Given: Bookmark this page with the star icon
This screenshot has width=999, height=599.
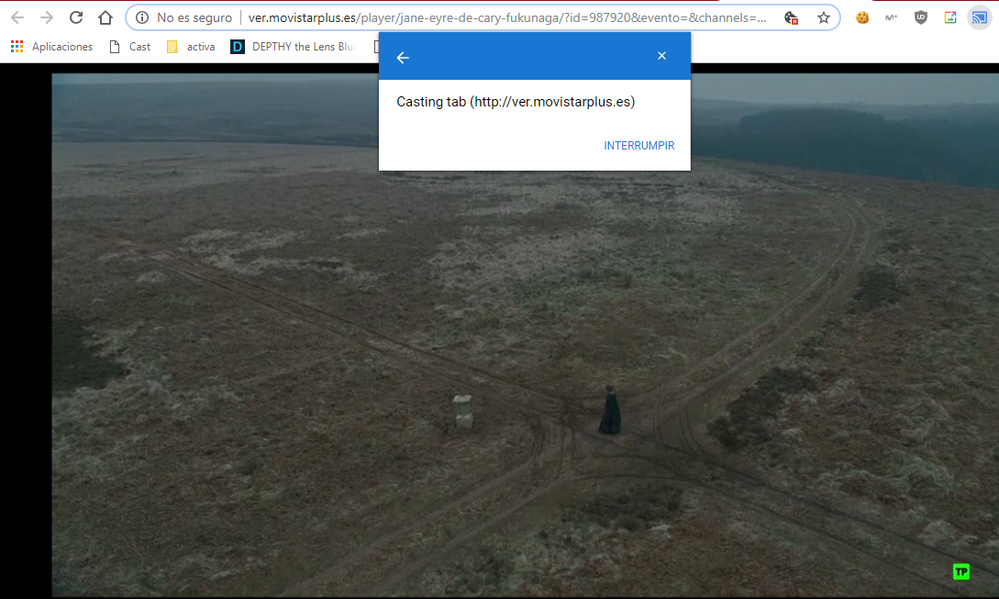Looking at the screenshot, I should [x=823, y=17].
